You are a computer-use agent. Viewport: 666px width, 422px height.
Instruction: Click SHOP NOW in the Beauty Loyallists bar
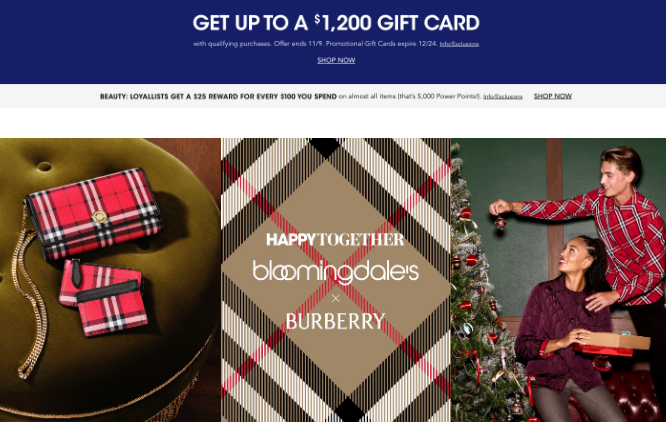tap(553, 96)
